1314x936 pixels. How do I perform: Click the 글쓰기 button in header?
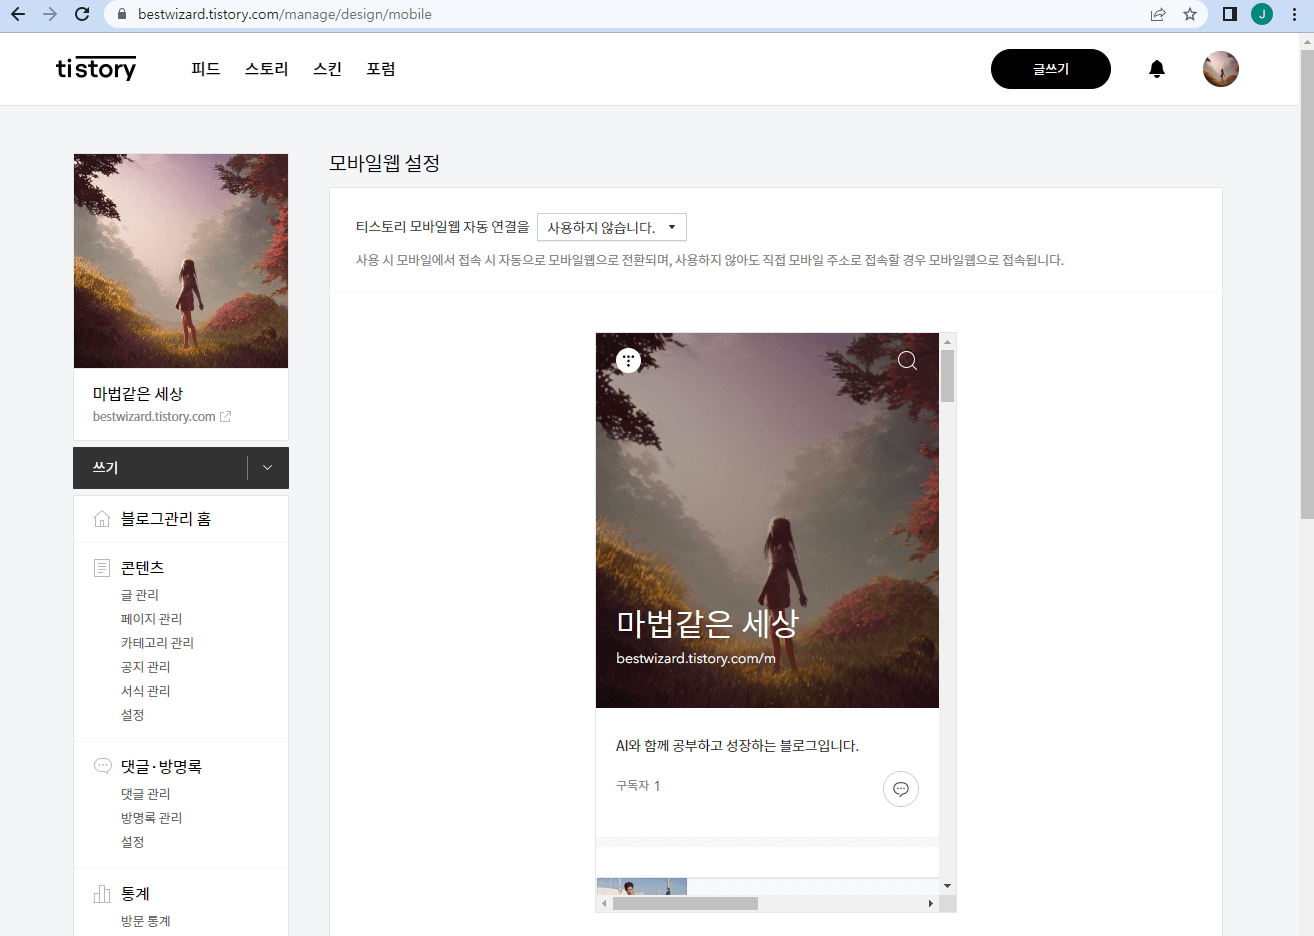click(x=1051, y=69)
